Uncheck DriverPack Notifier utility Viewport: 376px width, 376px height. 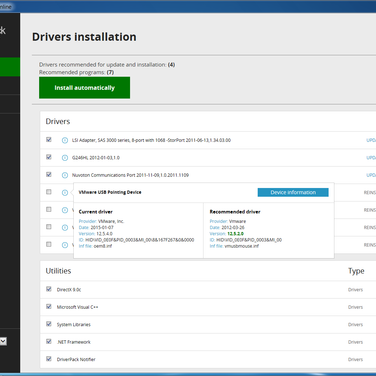(x=49, y=359)
